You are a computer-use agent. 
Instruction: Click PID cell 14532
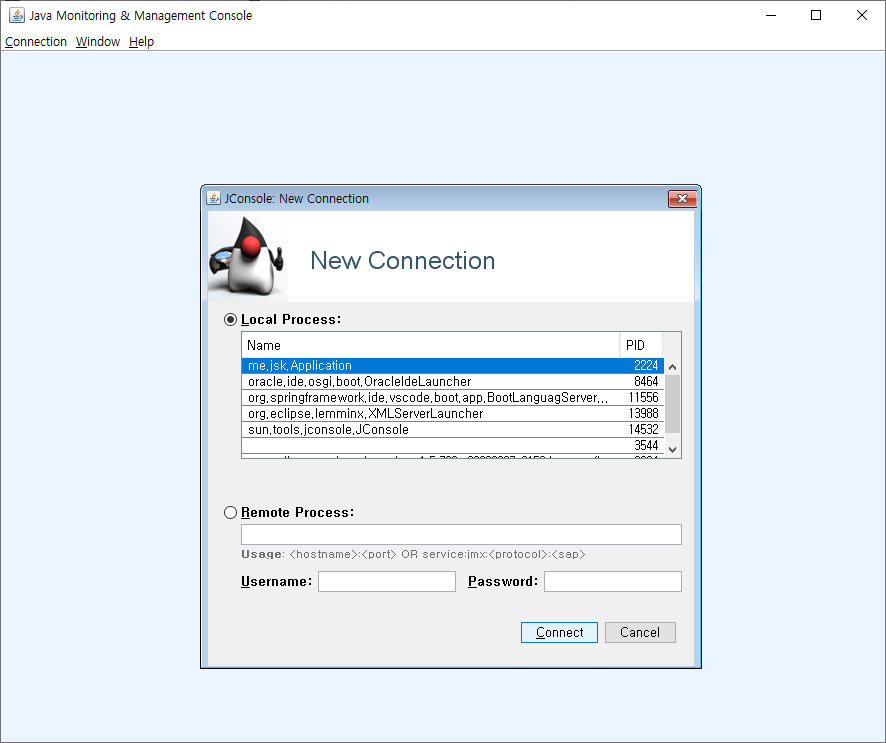coord(643,429)
